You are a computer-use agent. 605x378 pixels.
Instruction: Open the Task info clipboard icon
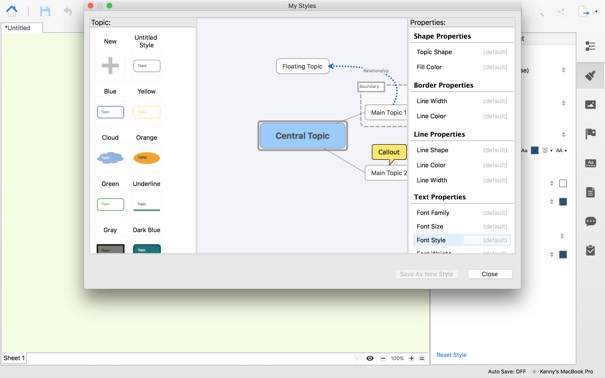point(590,250)
